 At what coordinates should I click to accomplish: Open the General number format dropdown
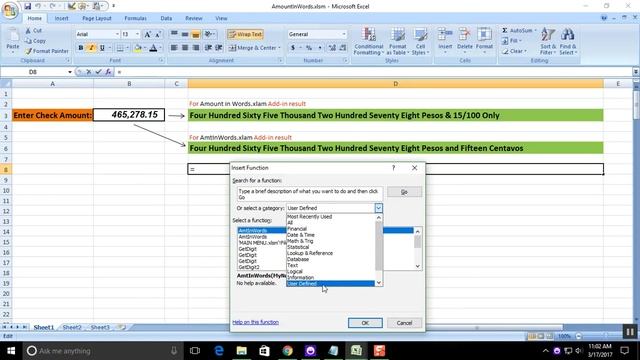(x=343, y=34)
